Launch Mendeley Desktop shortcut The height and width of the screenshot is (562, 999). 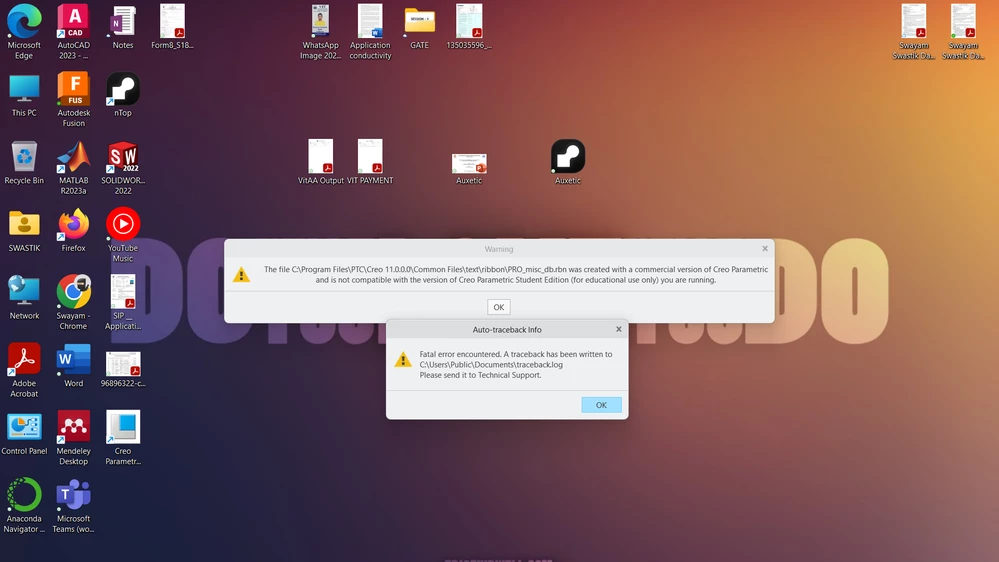tap(73, 437)
